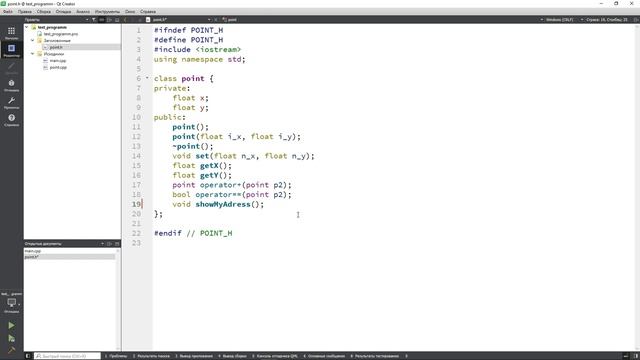Open the kit selector monitor icon
640x360 pixels.
pos(11,302)
